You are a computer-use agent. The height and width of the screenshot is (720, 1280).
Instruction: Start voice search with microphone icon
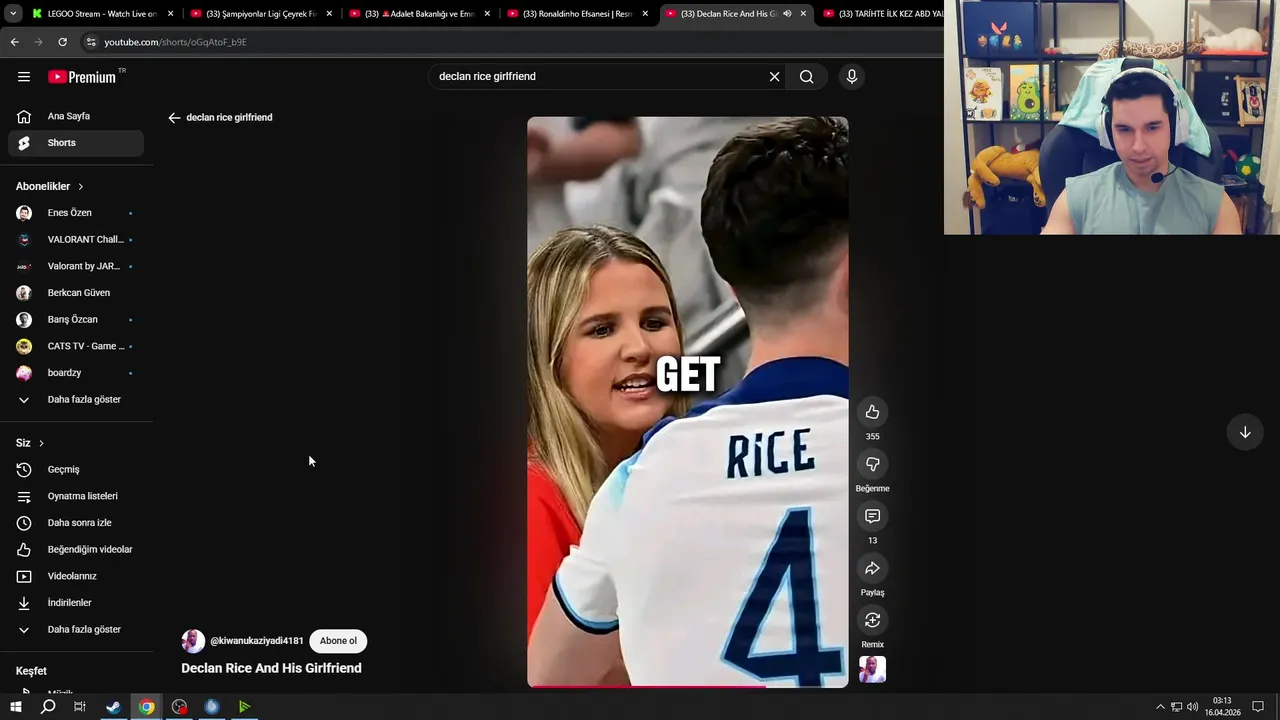pyautogui.click(x=852, y=77)
